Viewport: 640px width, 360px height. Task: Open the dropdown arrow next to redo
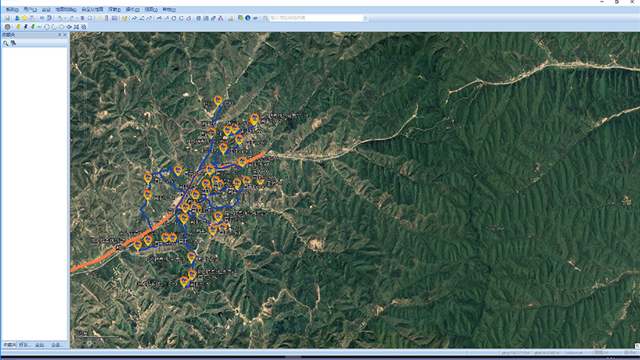[x=77, y=18]
